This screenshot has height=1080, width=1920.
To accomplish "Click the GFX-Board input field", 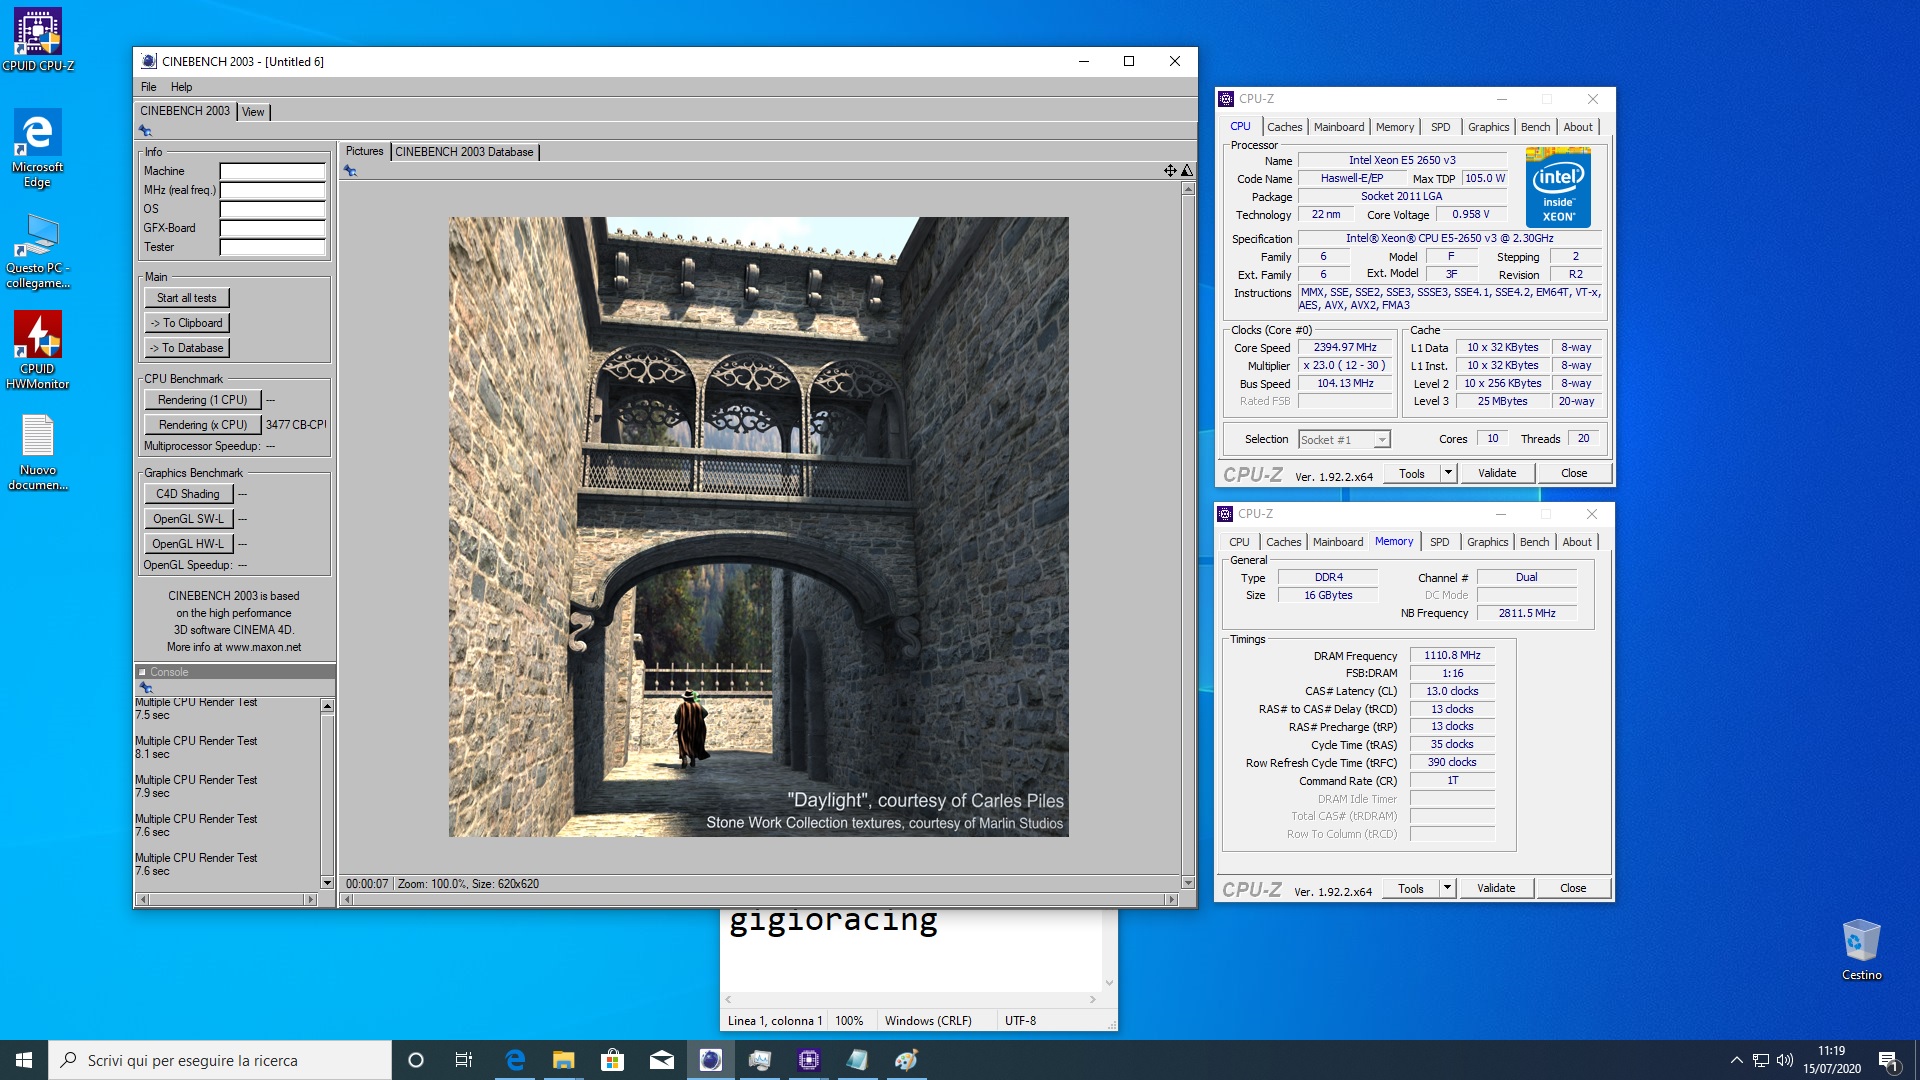I will [x=272, y=228].
